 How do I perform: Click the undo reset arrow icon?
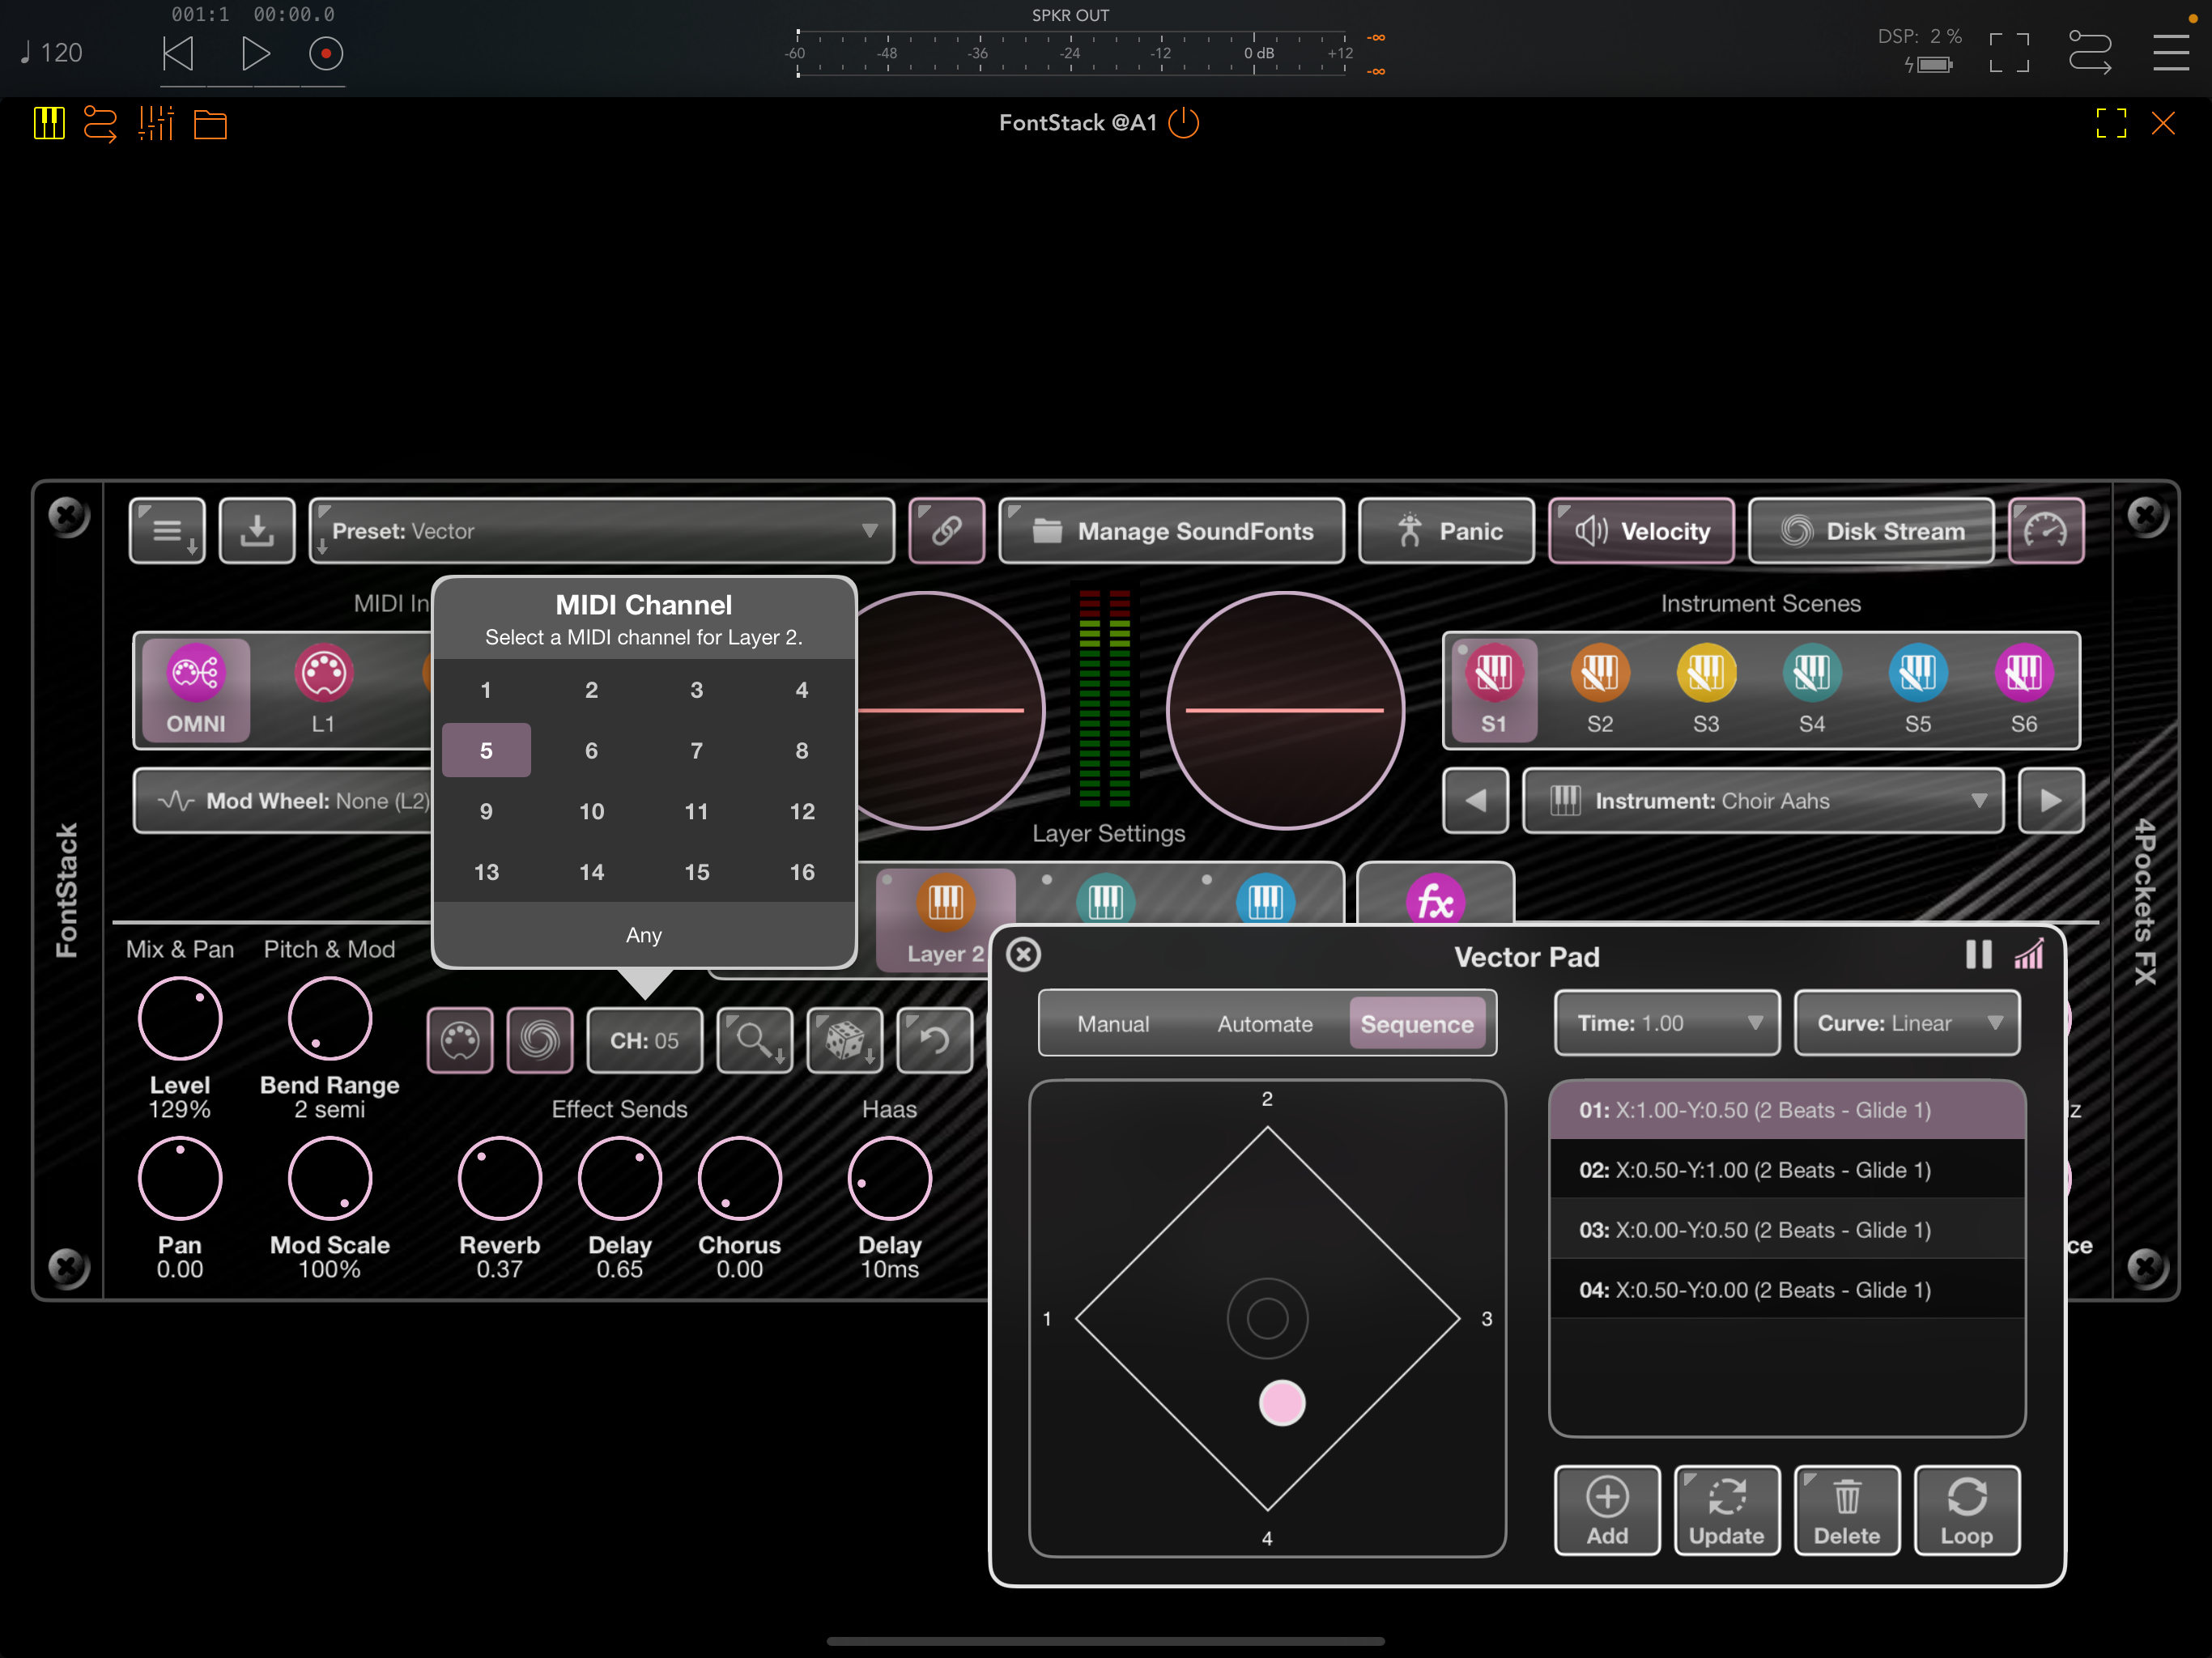click(934, 1041)
